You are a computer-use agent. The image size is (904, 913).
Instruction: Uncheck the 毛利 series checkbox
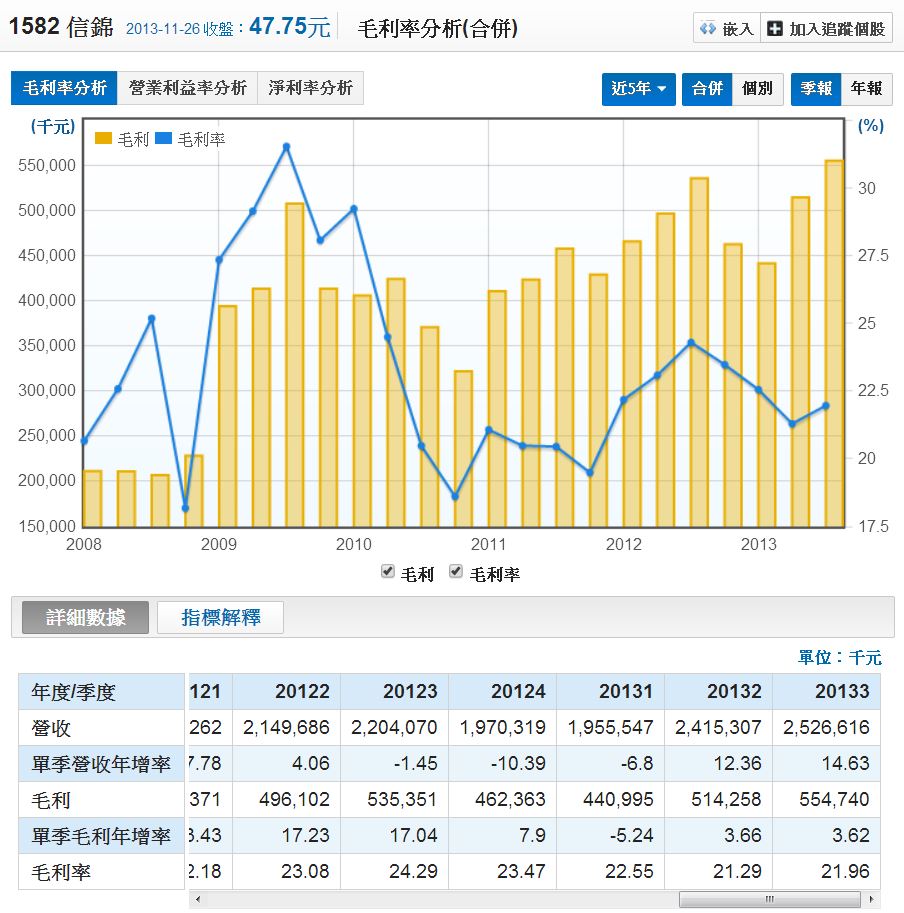coord(388,571)
